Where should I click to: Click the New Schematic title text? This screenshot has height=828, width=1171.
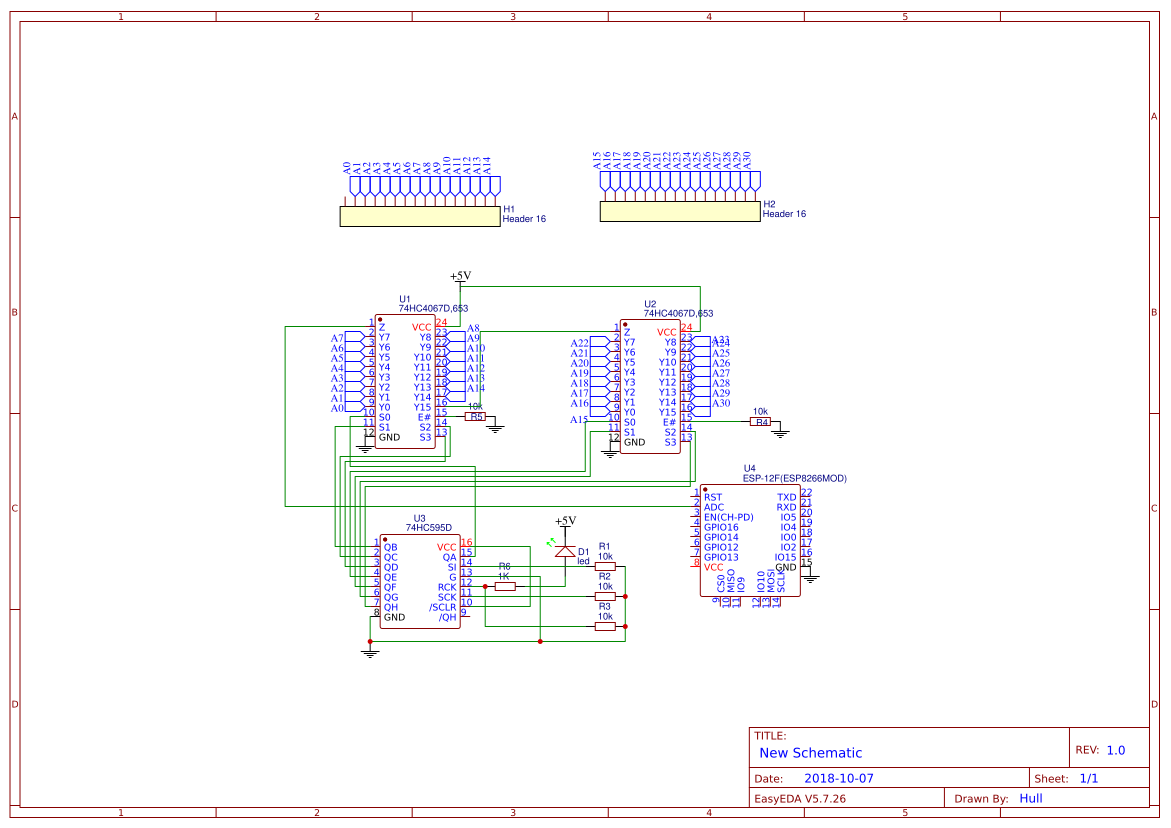[x=810, y=753]
